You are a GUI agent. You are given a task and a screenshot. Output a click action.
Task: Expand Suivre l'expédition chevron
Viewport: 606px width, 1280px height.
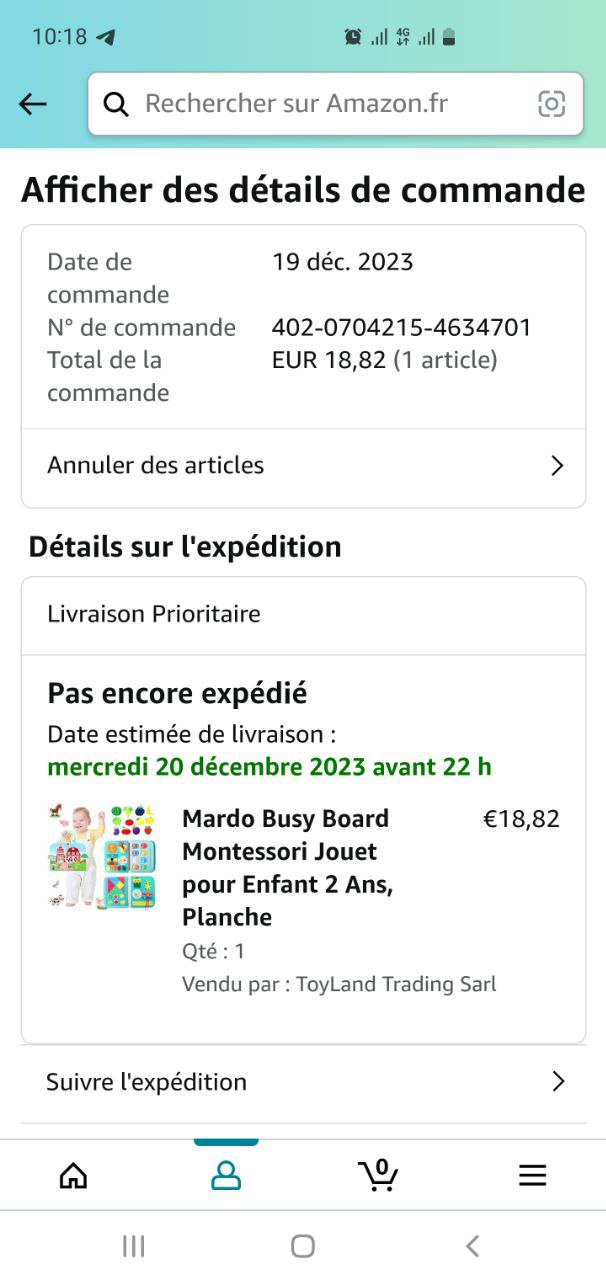[558, 1082]
